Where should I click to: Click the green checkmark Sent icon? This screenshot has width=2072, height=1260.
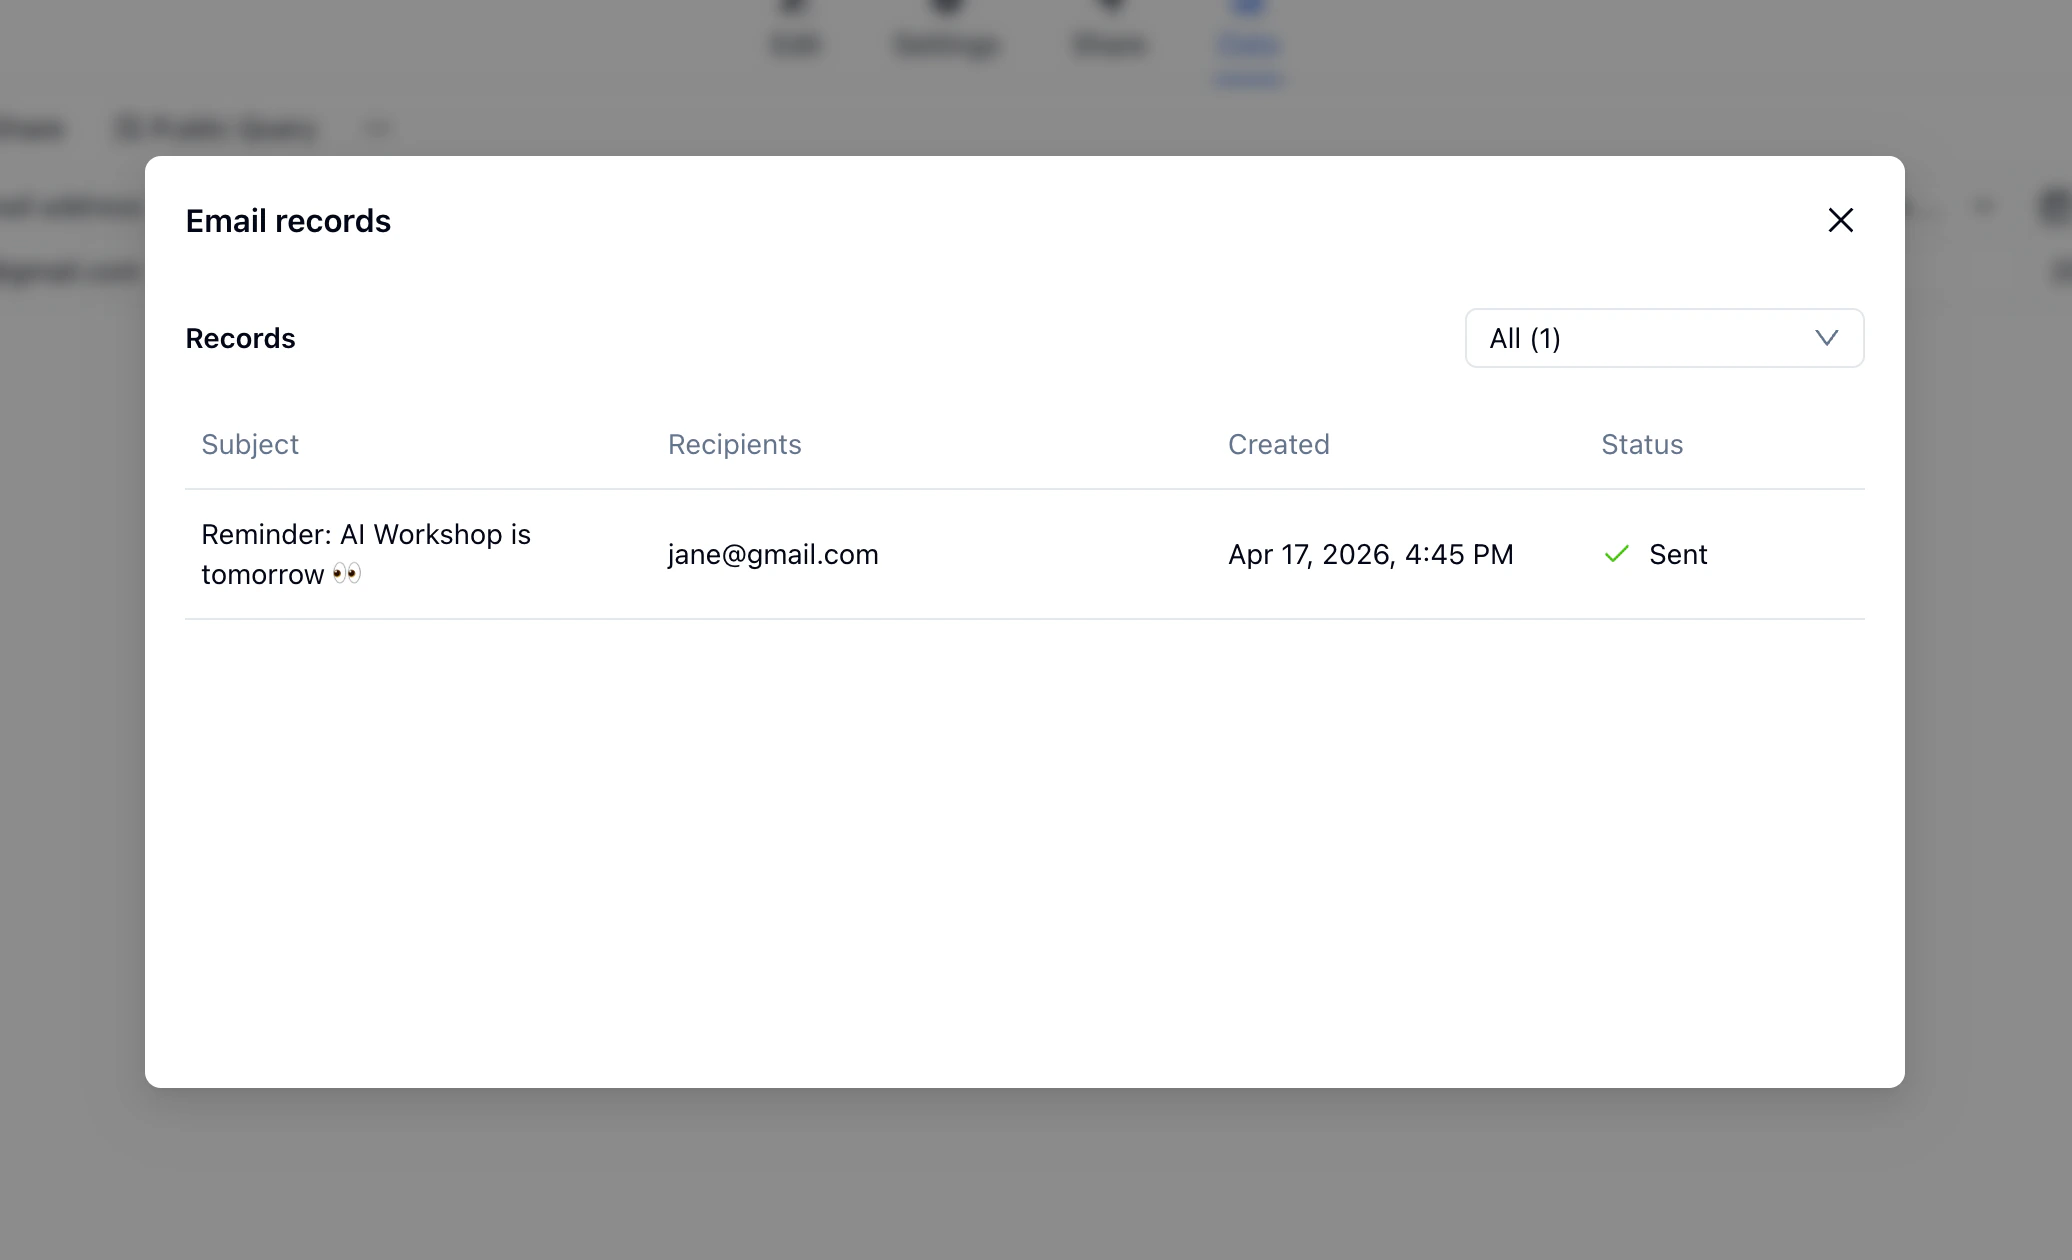pos(1616,554)
